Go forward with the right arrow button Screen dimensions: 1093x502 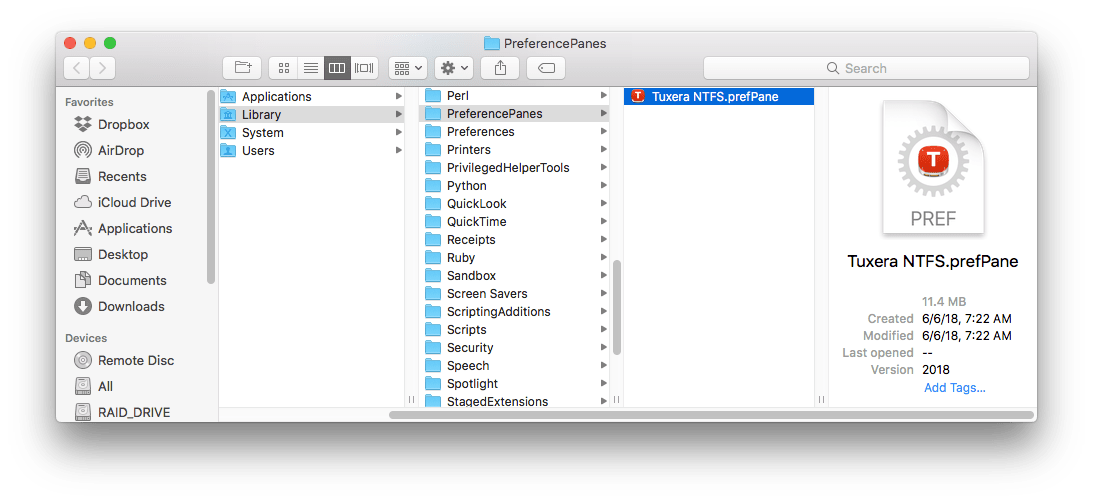coord(102,68)
